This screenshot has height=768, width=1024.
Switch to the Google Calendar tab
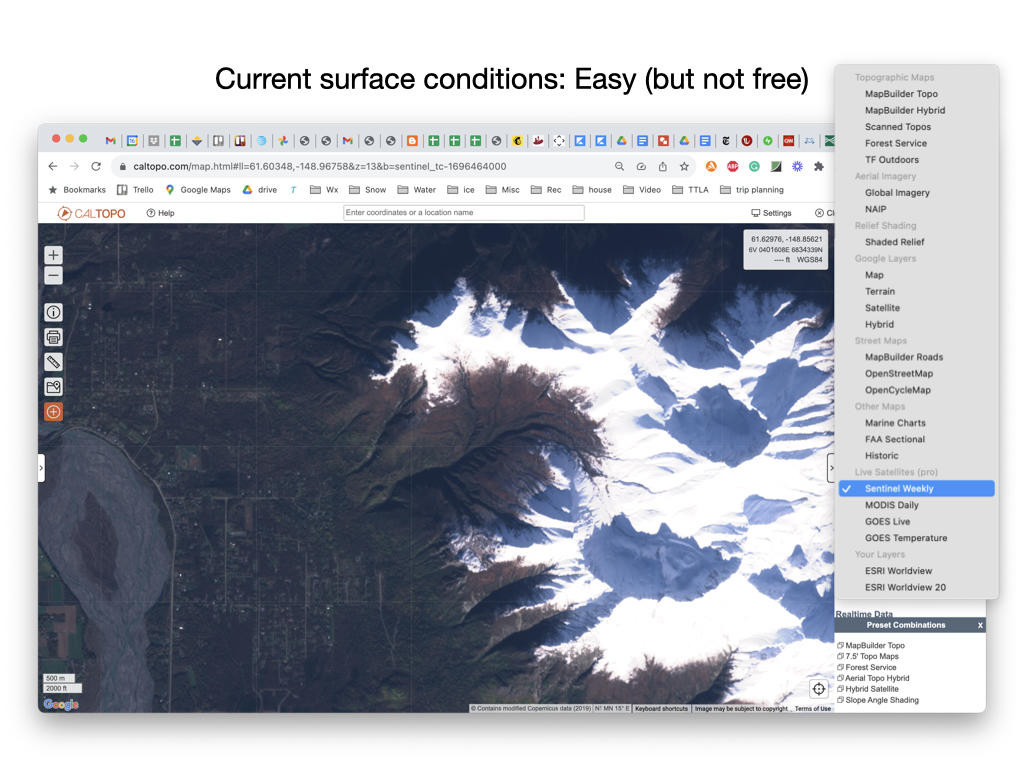coord(132,140)
